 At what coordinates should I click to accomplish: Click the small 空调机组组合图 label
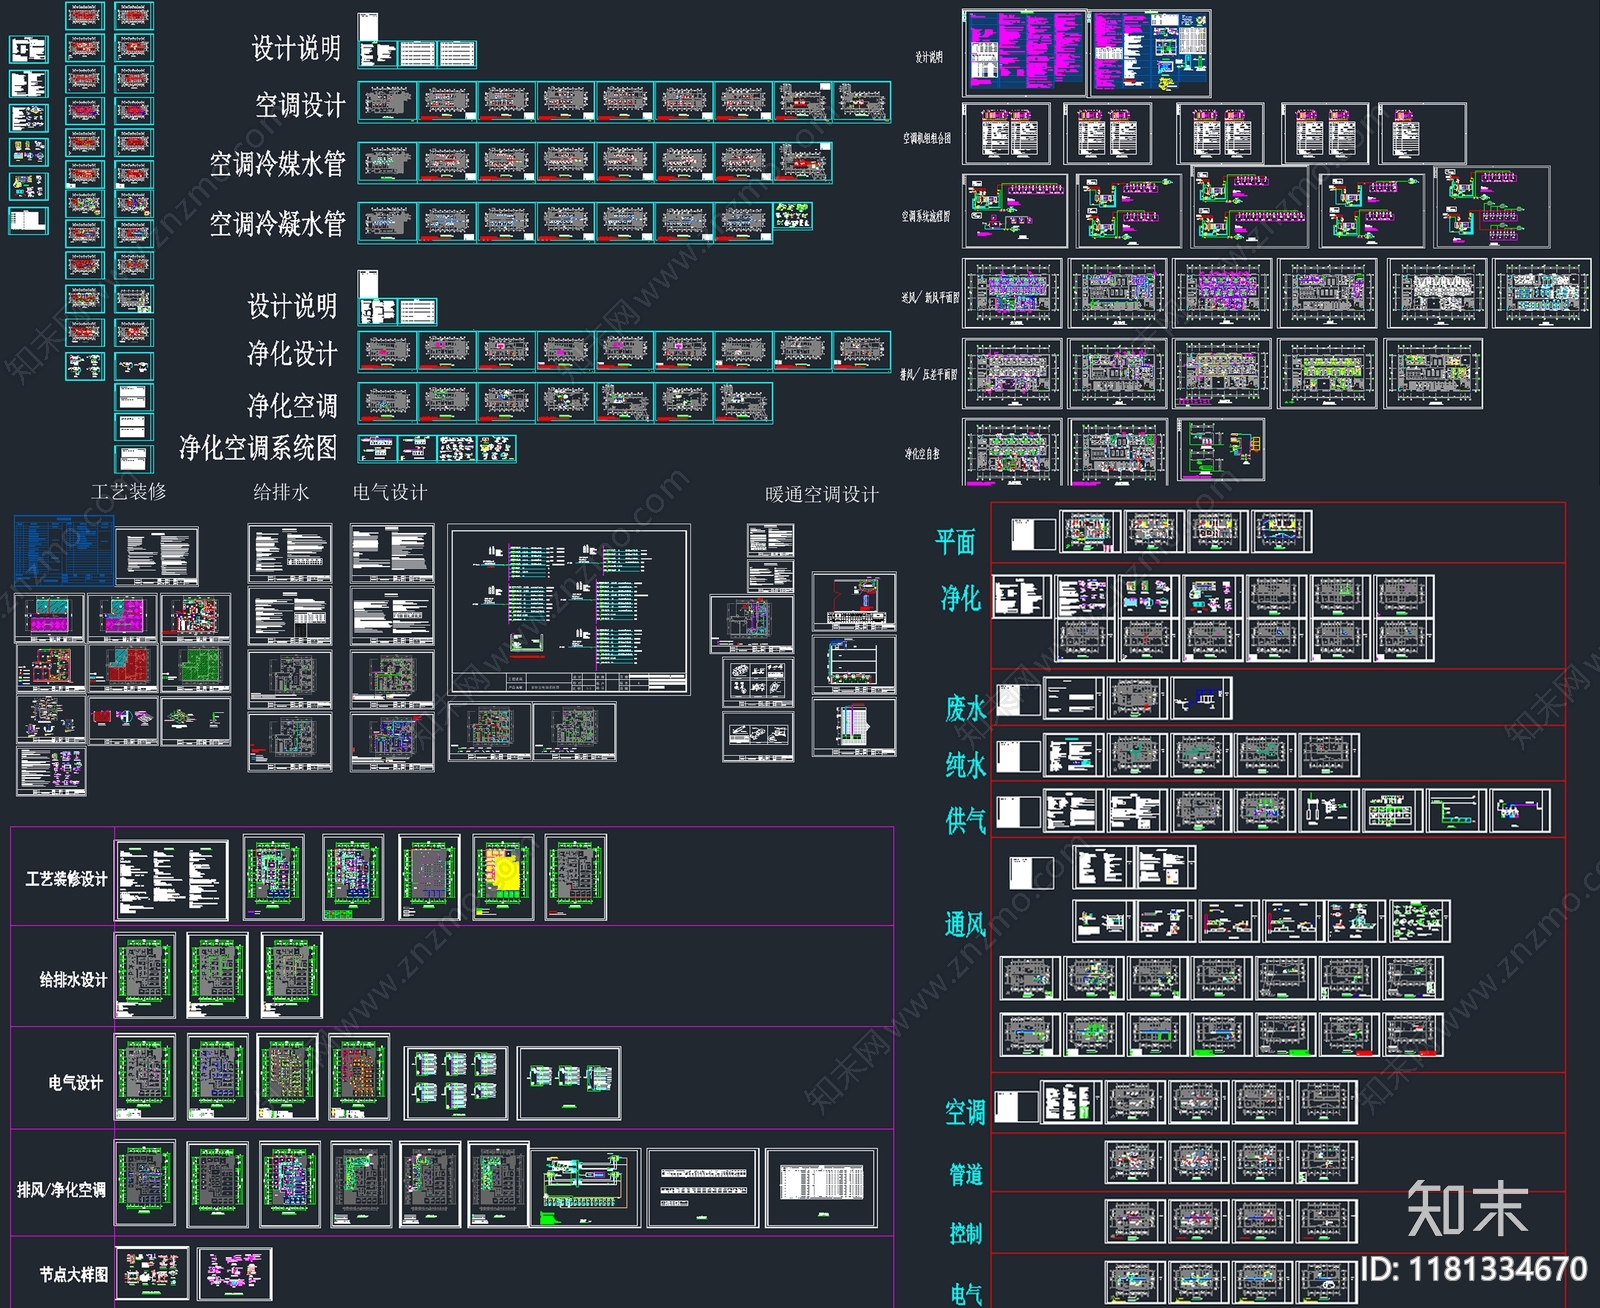click(x=927, y=138)
